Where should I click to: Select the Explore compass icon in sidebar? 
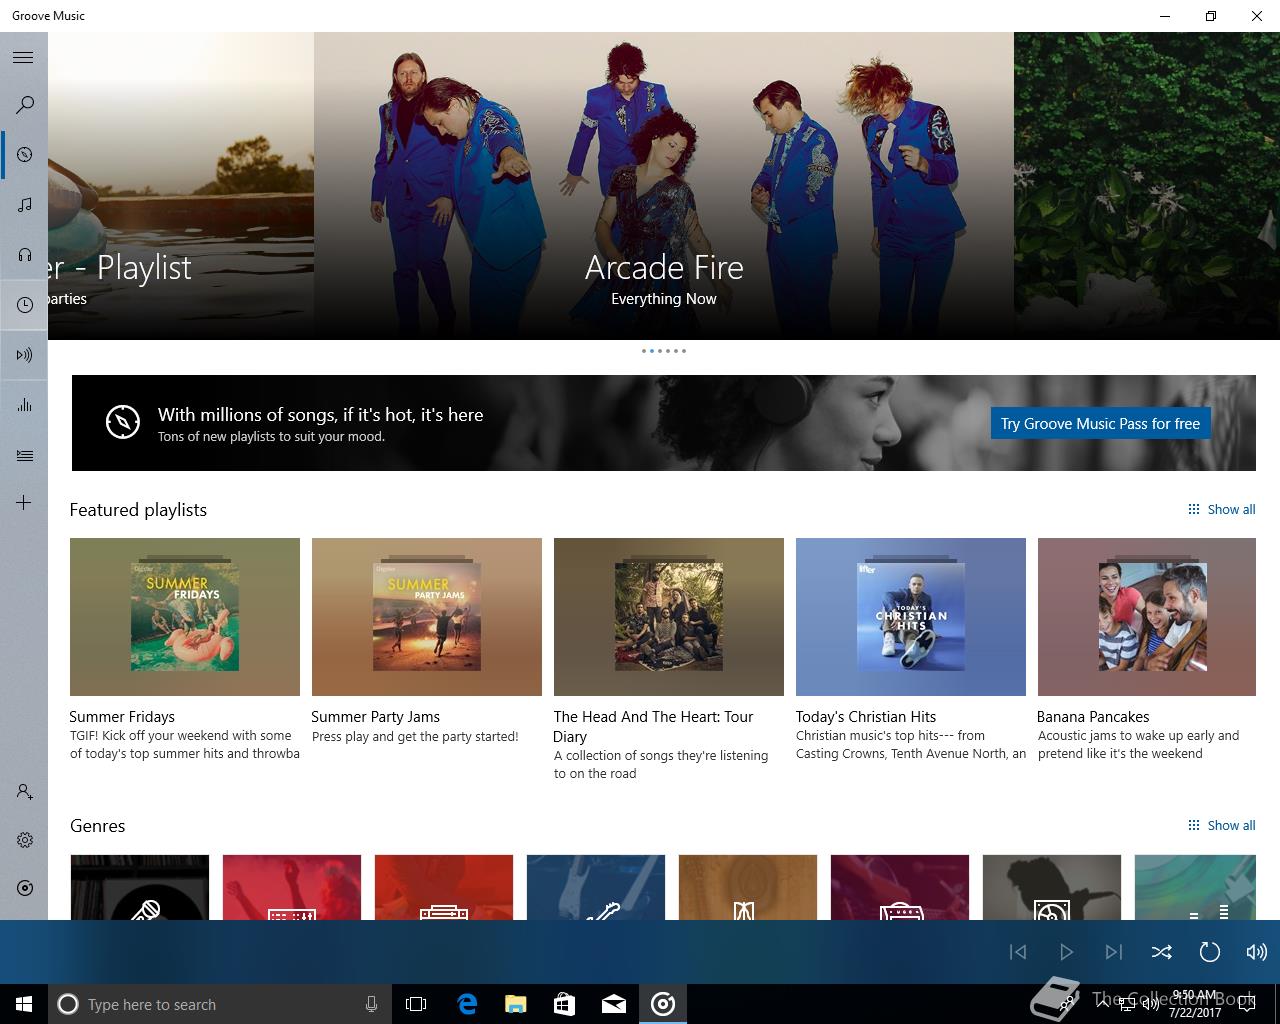(x=25, y=155)
